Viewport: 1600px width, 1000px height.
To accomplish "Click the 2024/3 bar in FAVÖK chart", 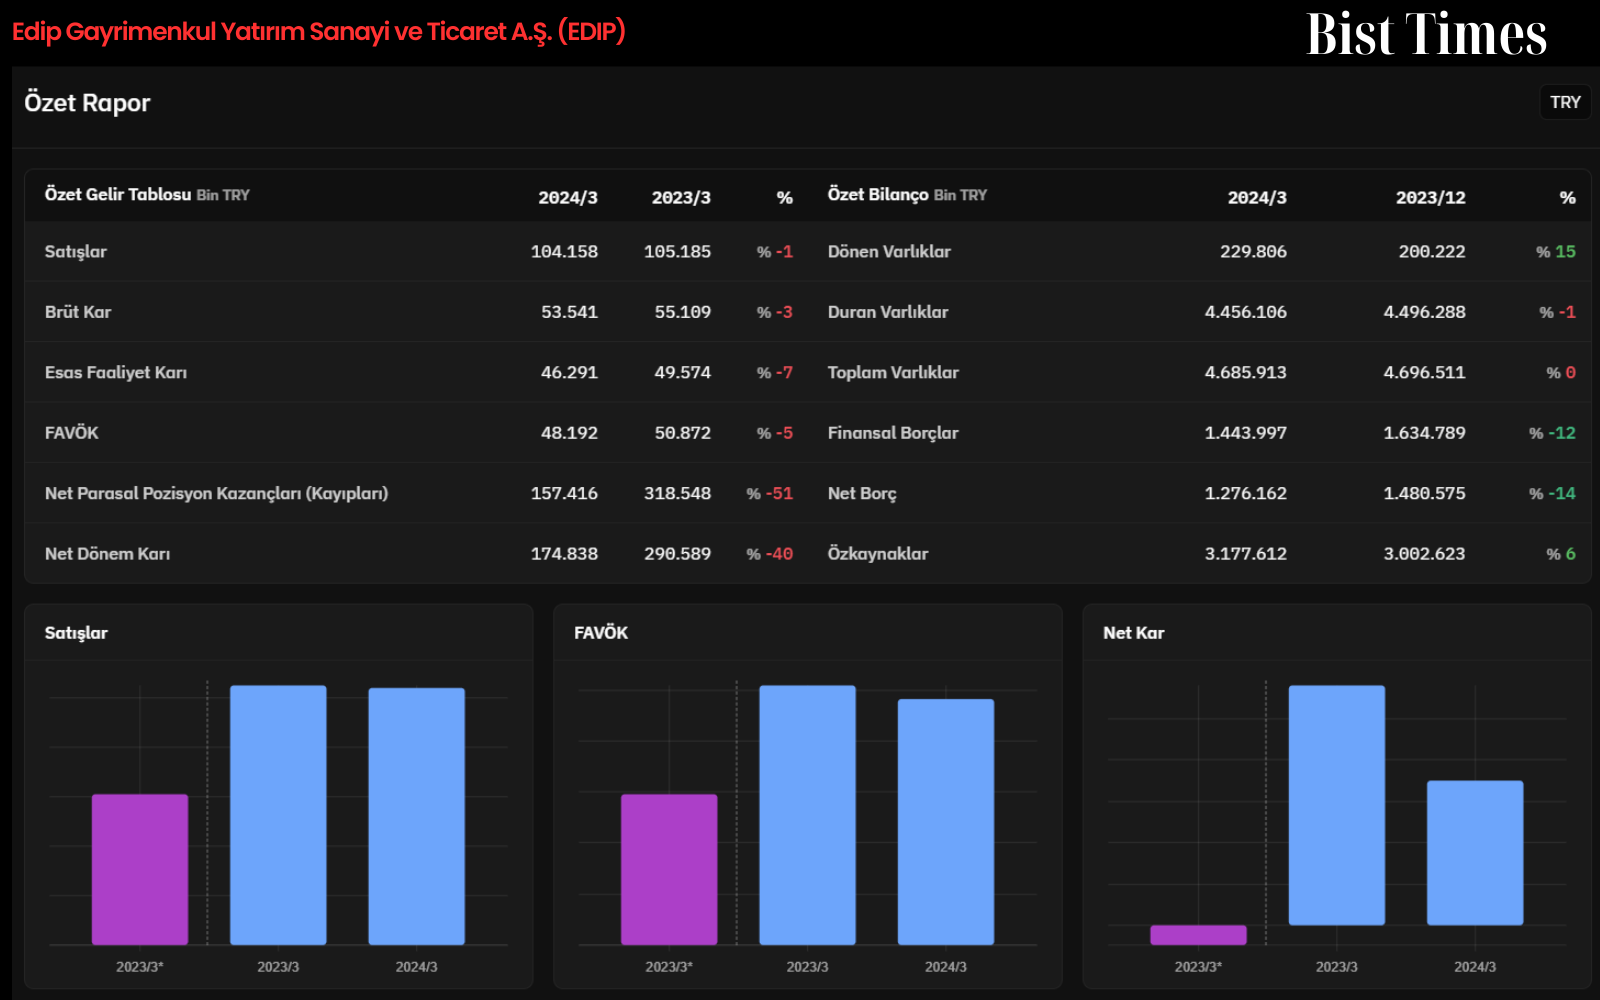I will (x=946, y=822).
